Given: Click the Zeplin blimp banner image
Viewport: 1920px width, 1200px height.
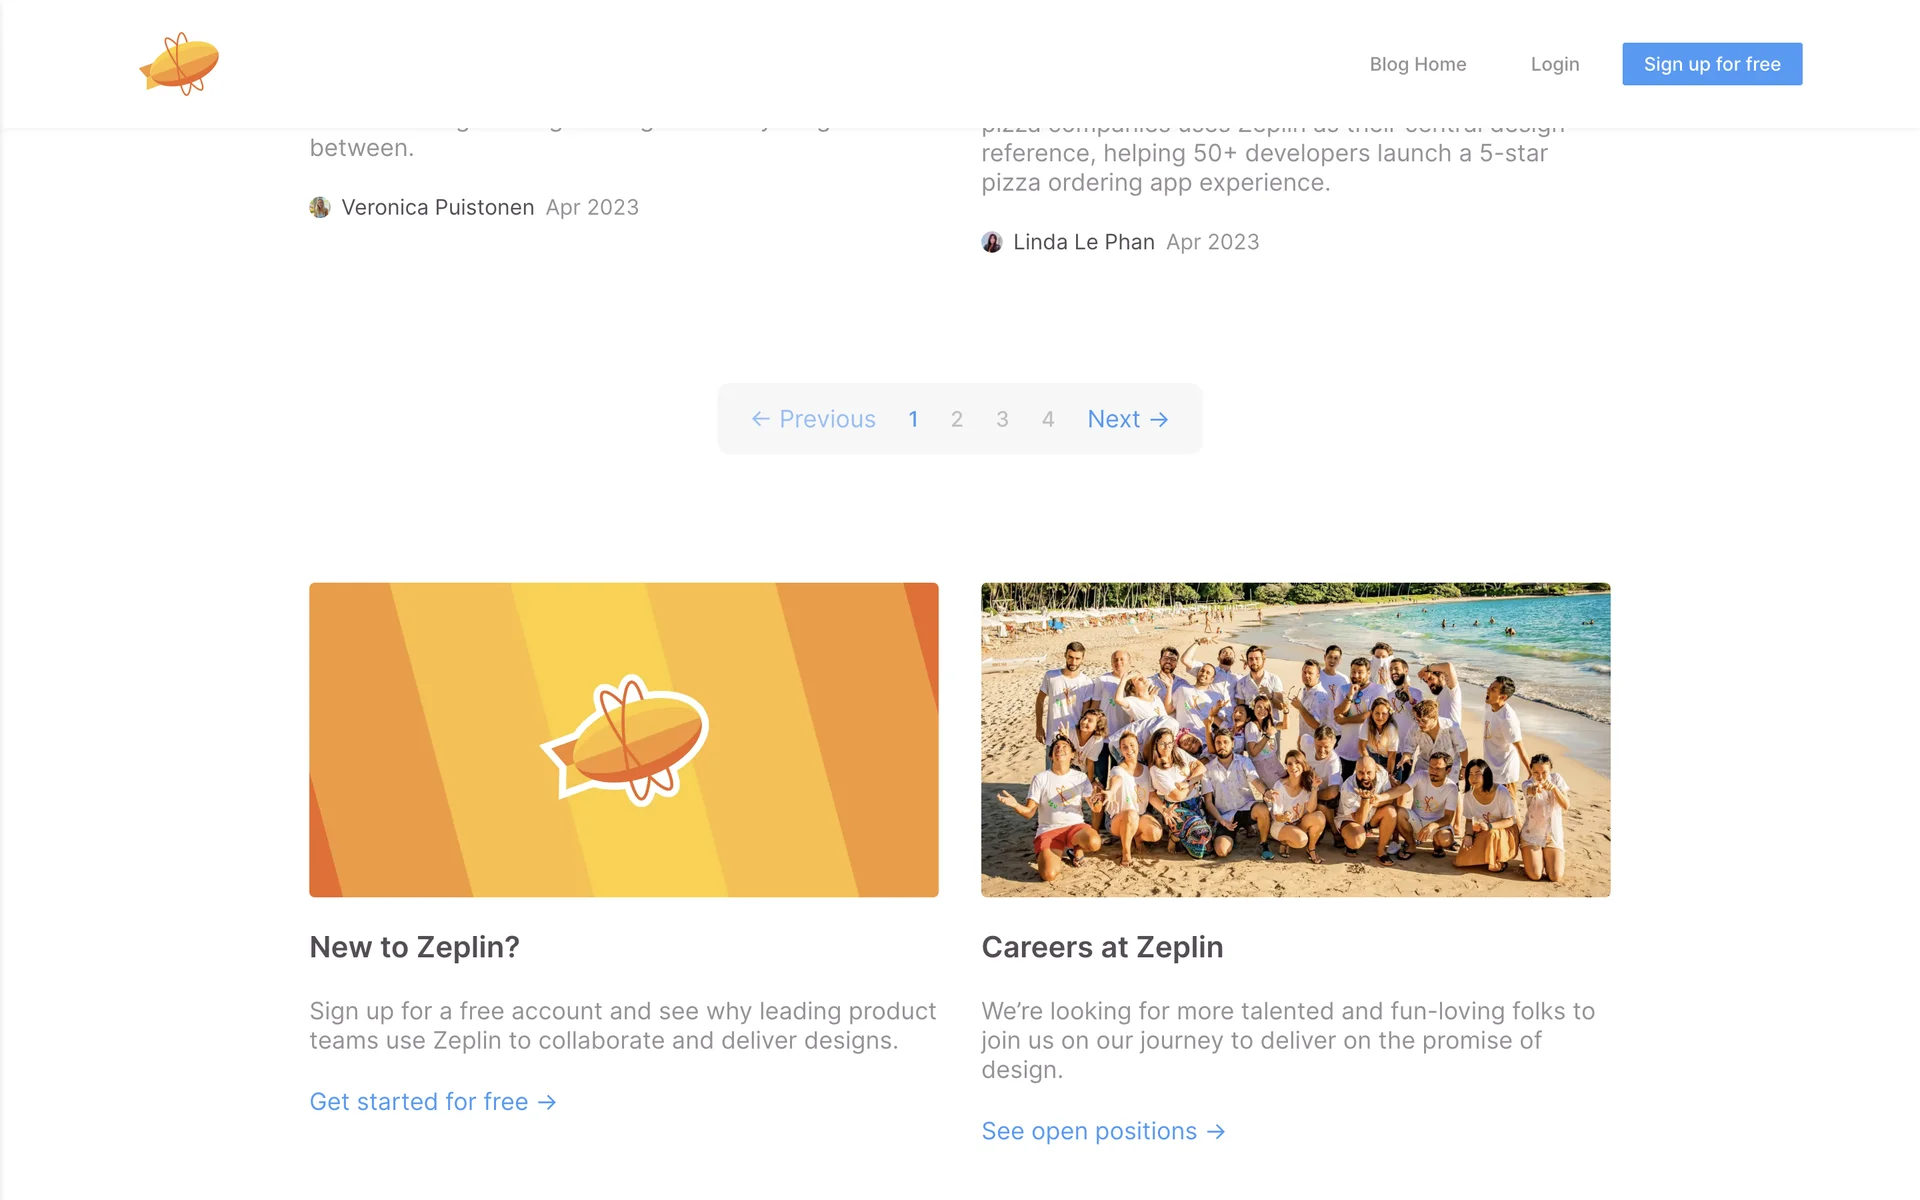Looking at the screenshot, I should point(624,739).
